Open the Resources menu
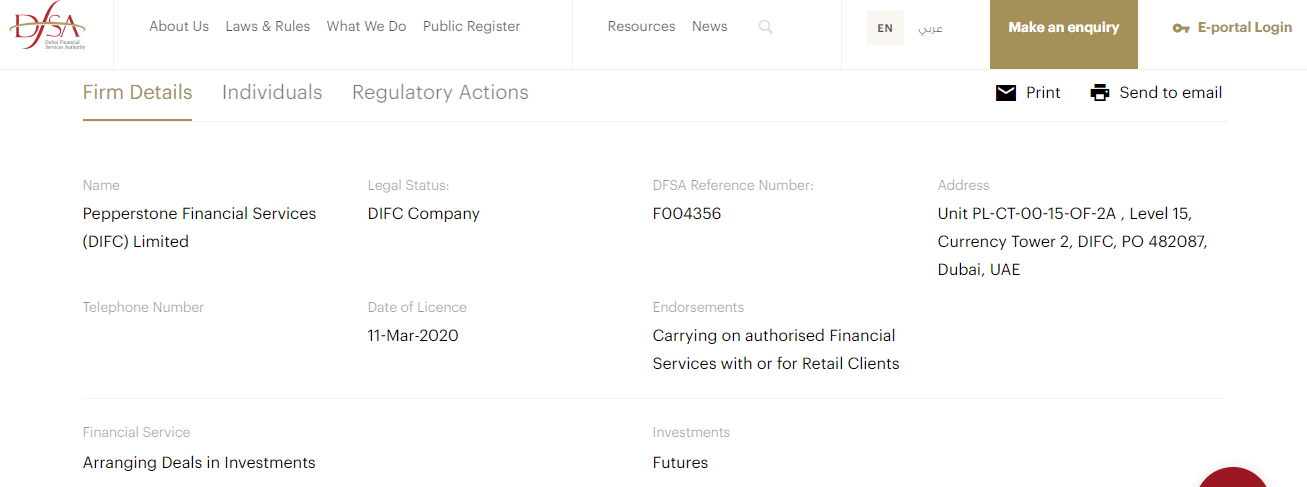Image resolution: width=1307 pixels, height=487 pixels. (641, 27)
